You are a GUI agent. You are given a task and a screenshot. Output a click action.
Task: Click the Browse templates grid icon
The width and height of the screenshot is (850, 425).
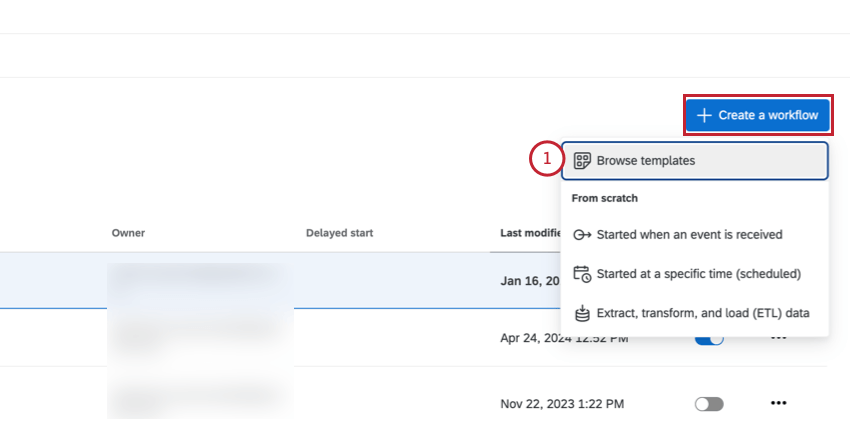pyautogui.click(x=582, y=160)
